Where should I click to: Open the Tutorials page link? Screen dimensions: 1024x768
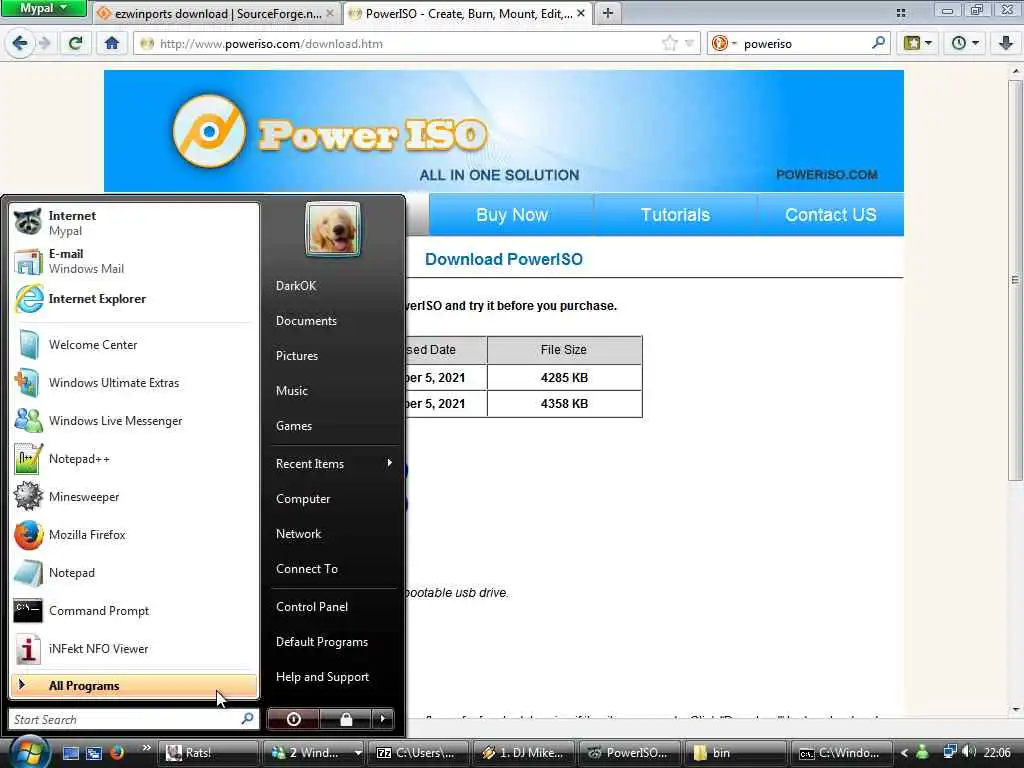click(x=675, y=215)
